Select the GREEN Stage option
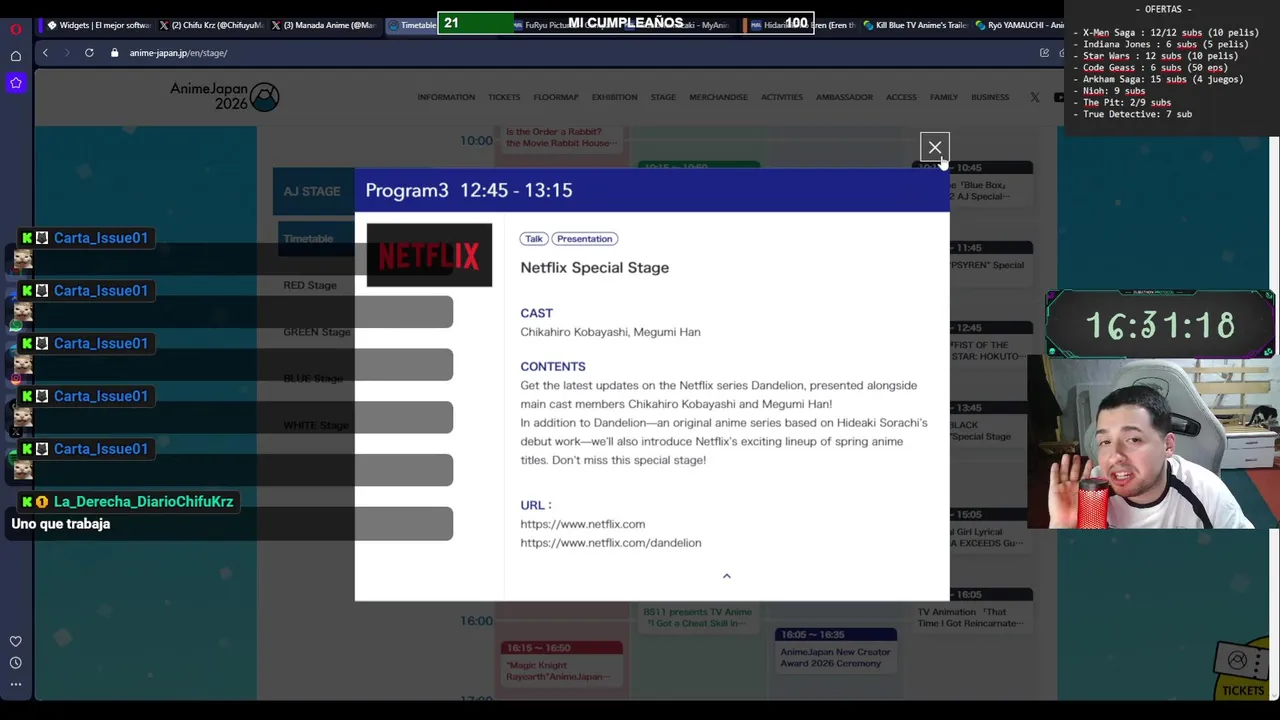Viewport: 1280px width, 720px height. [x=316, y=332]
